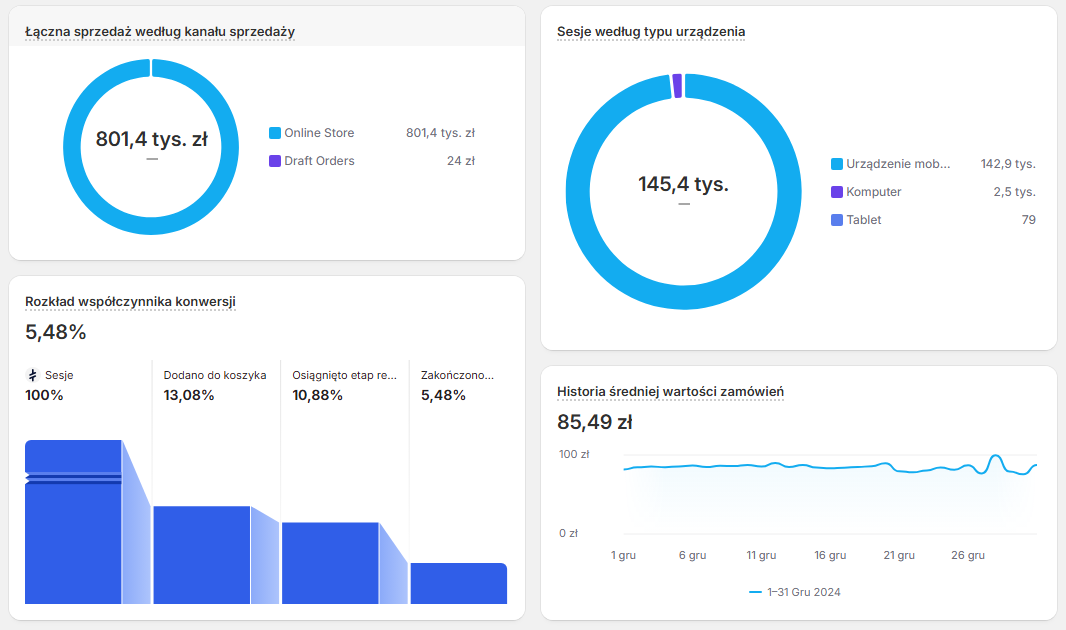Open the Historia średniej wartości zamówień report
Viewport: 1066px width, 630px height.
[670, 391]
